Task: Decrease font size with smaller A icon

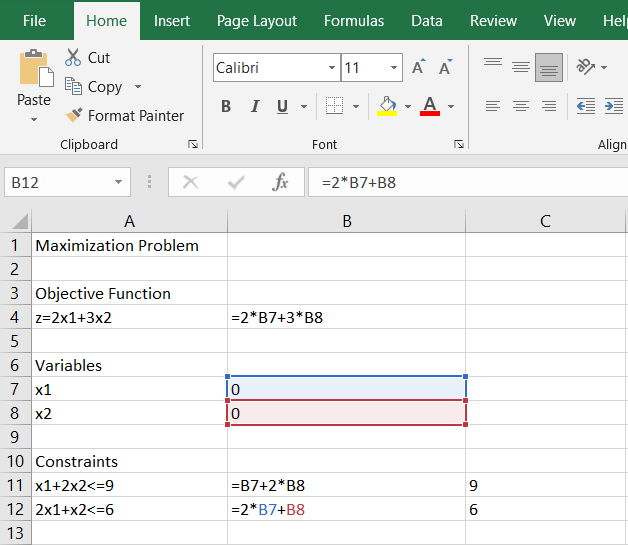Action: tap(444, 68)
